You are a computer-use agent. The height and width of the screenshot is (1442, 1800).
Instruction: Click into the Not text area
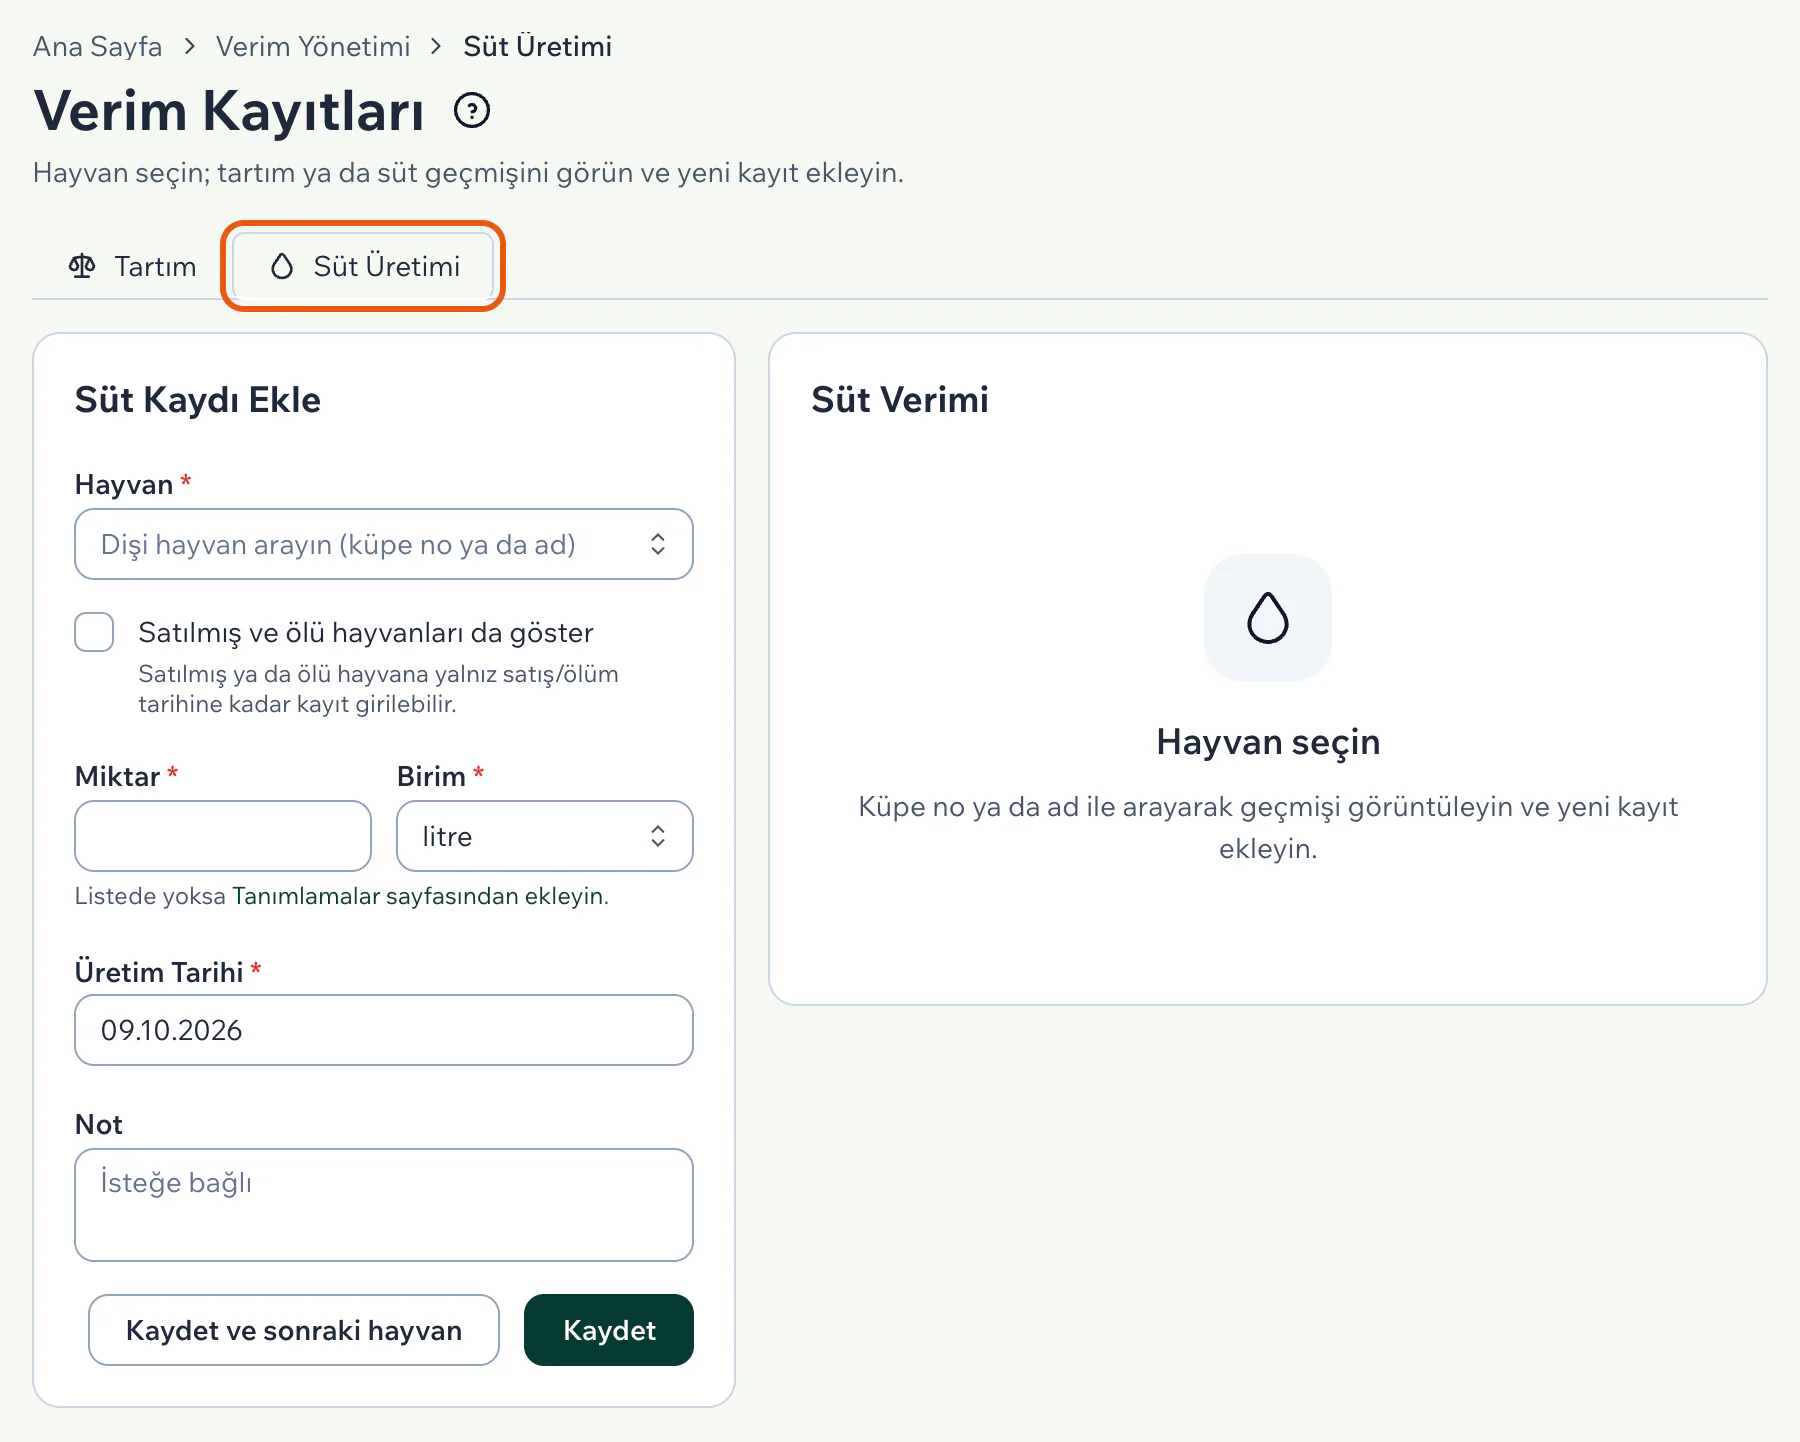384,1205
